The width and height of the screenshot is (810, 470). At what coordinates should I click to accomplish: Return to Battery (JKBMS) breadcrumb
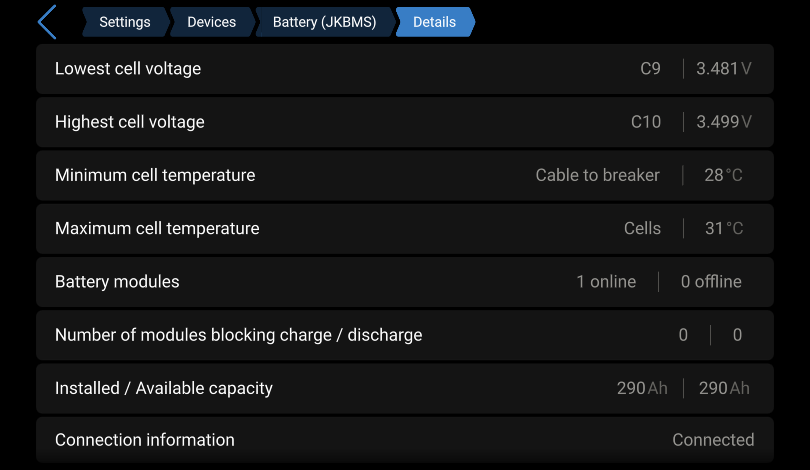(x=325, y=22)
